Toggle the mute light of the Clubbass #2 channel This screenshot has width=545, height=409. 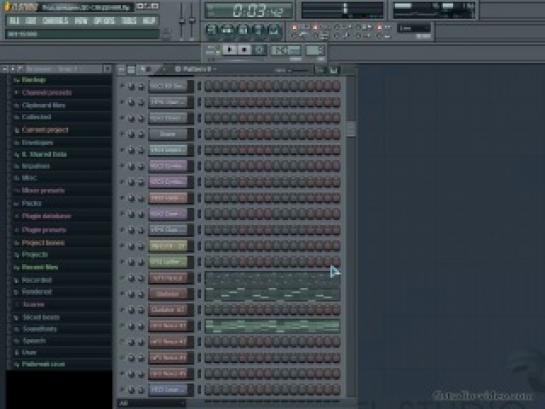pos(122,310)
